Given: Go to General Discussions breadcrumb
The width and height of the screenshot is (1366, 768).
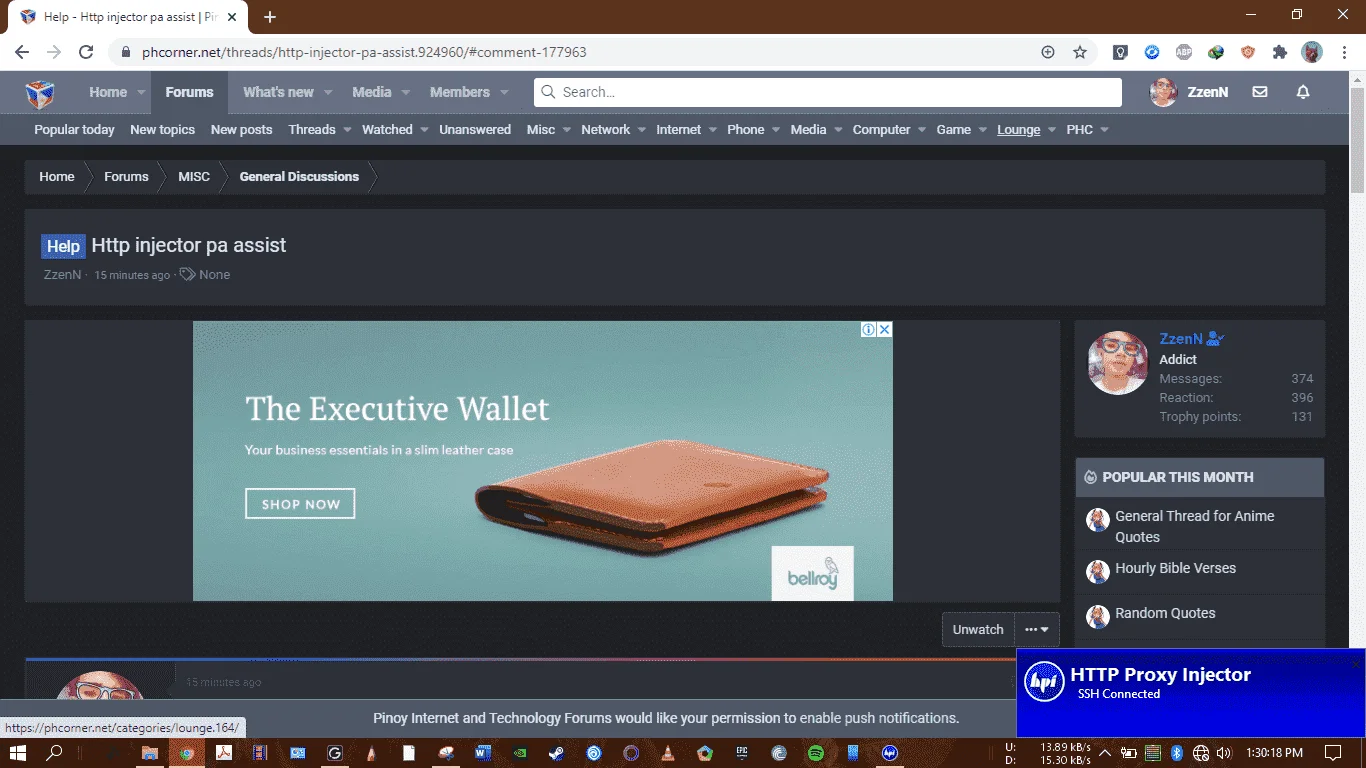Looking at the screenshot, I should point(299,177).
